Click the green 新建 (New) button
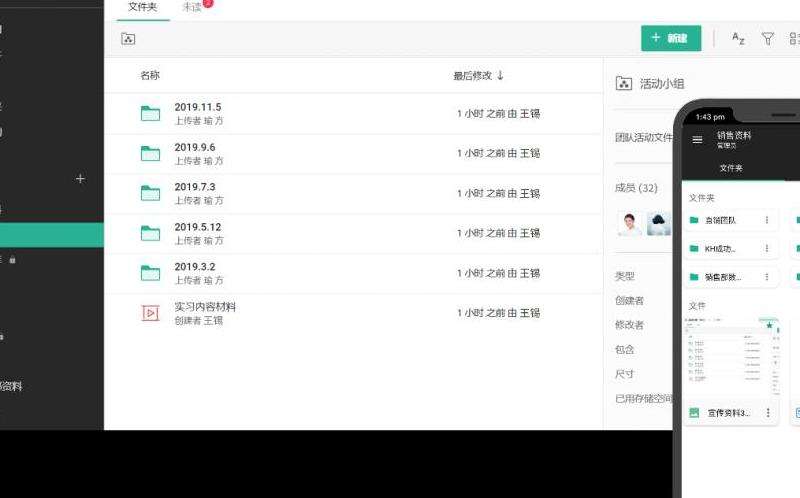The height and width of the screenshot is (498, 800). (x=671, y=39)
